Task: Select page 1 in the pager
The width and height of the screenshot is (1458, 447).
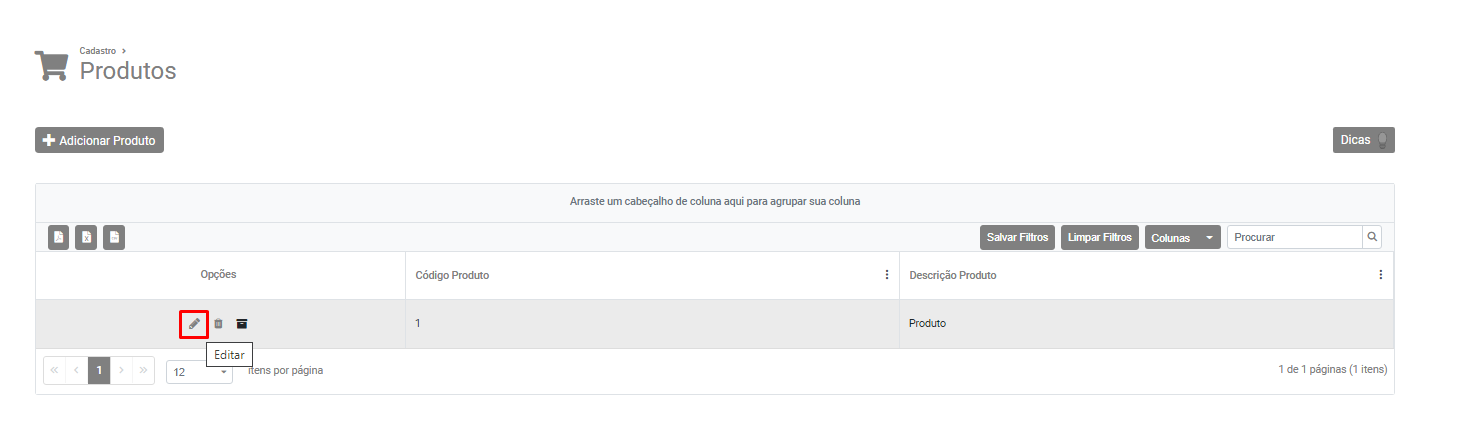Action: (x=99, y=370)
